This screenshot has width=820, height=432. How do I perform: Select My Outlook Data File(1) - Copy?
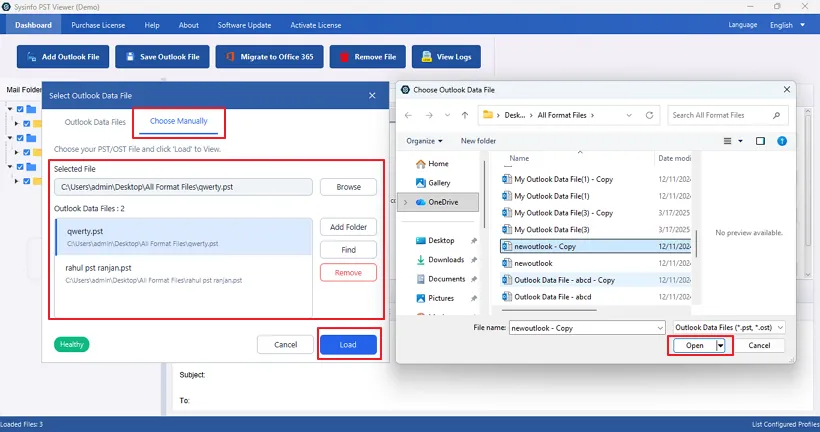pyautogui.click(x=596, y=179)
